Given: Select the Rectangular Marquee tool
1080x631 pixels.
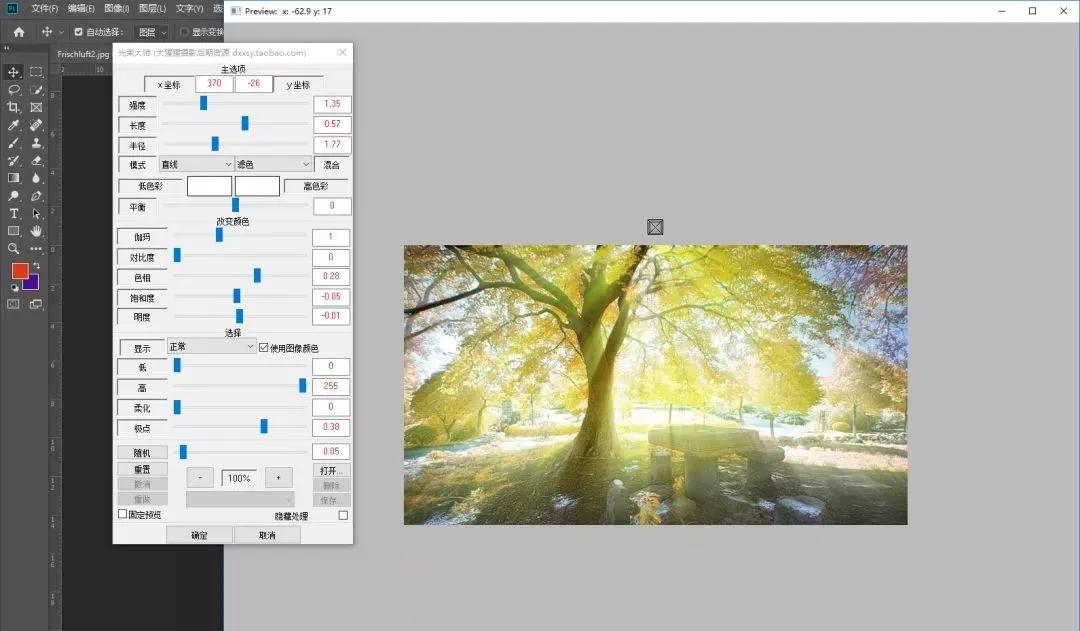Looking at the screenshot, I should pos(36,72).
